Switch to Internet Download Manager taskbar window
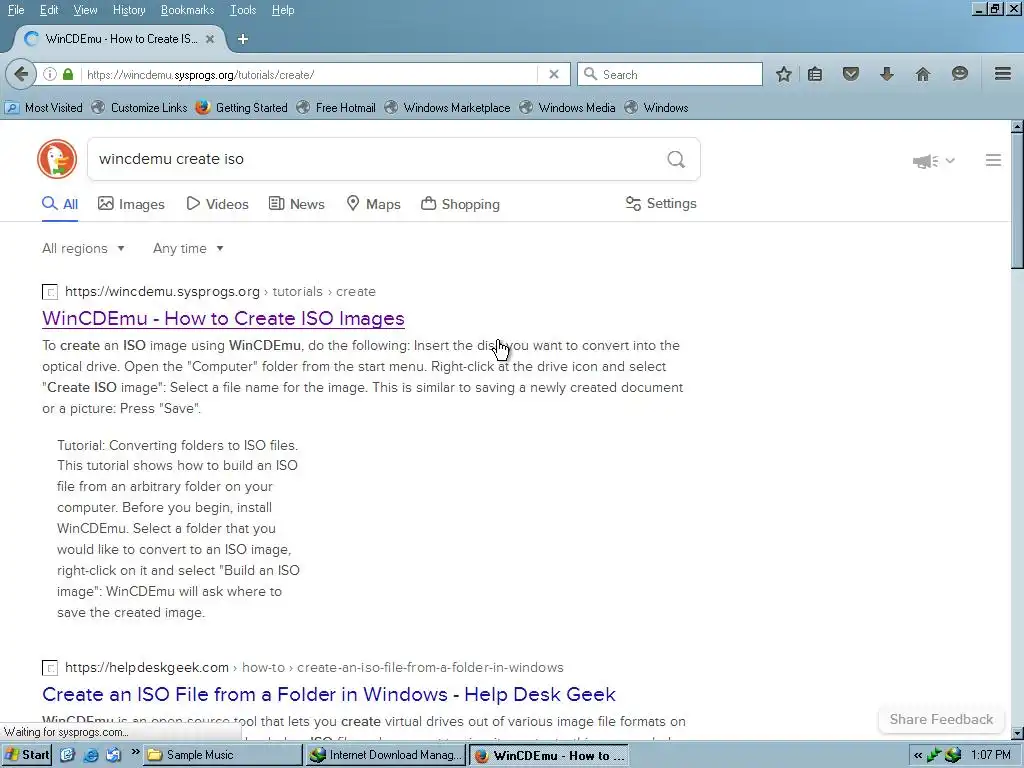Image resolution: width=1024 pixels, height=768 pixels. tap(386, 755)
